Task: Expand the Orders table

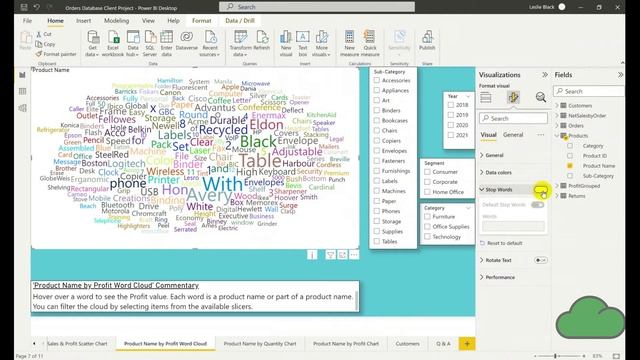Action: [x=557, y=125]
